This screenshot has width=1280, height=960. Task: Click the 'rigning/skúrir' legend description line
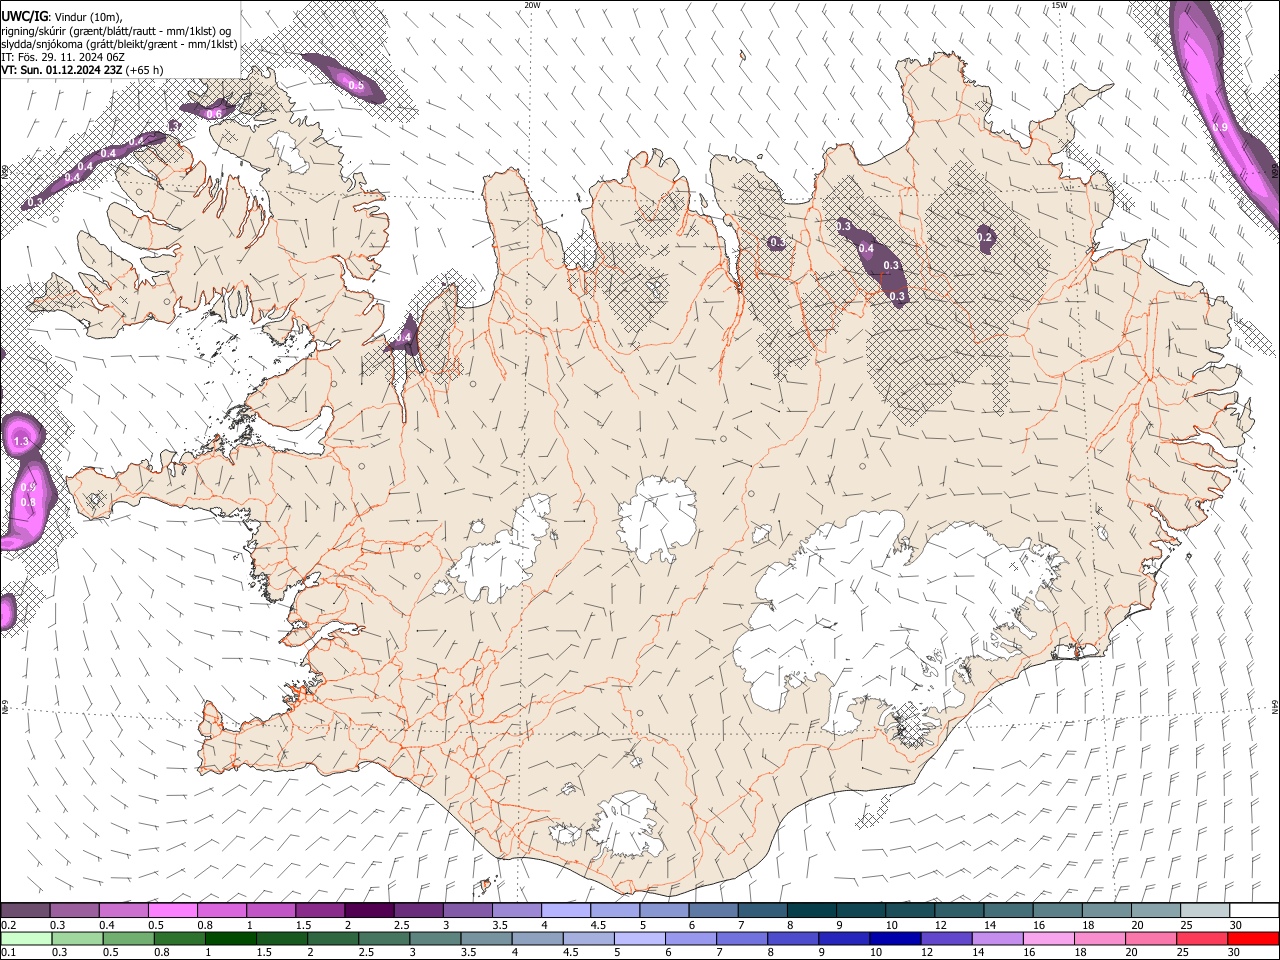click(117, 30)
